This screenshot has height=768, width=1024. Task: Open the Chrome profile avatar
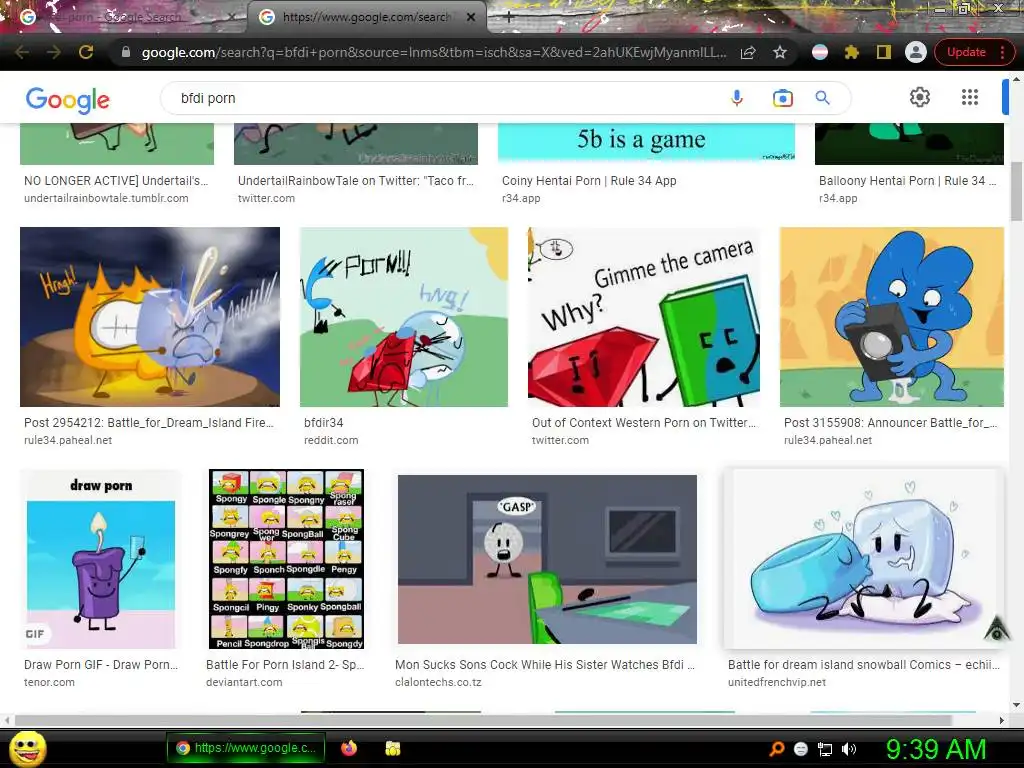point(916,52)
